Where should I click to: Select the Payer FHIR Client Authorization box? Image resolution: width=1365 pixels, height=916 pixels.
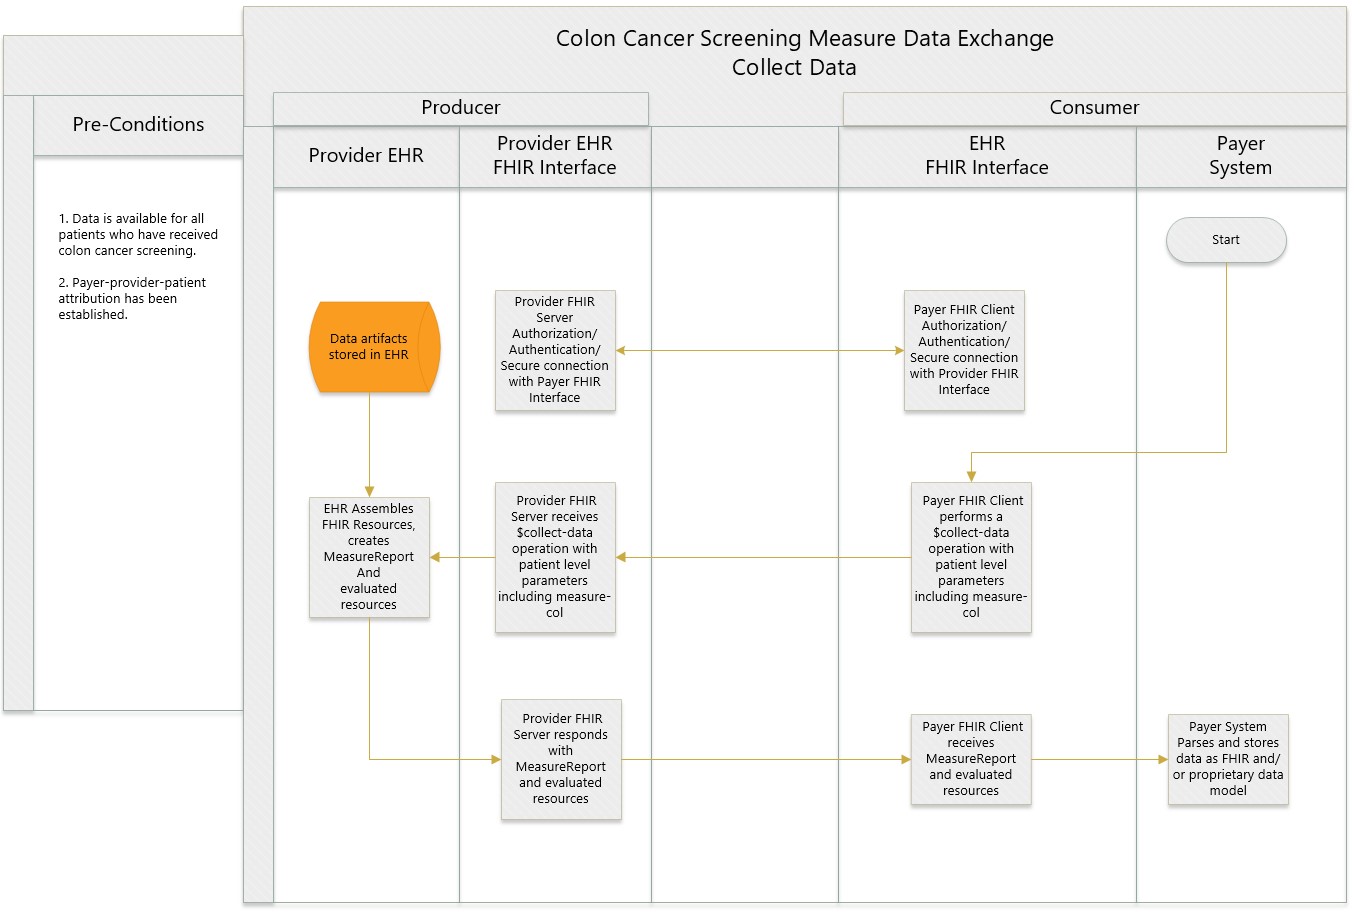point(964,350)
